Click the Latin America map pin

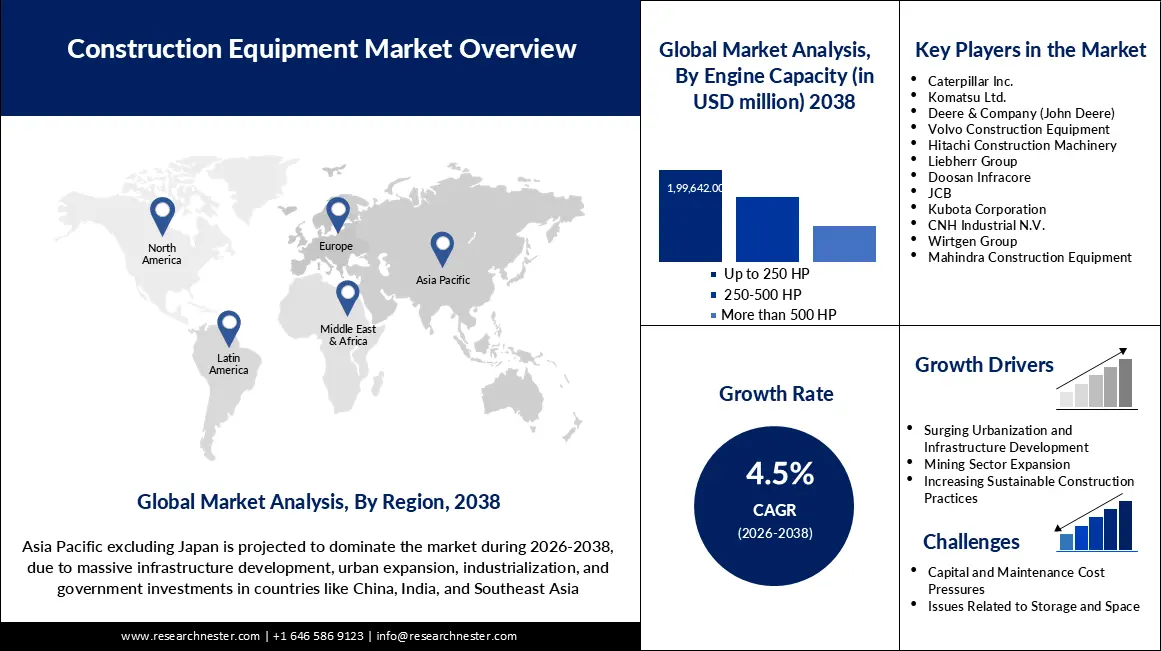coord(229,329)
